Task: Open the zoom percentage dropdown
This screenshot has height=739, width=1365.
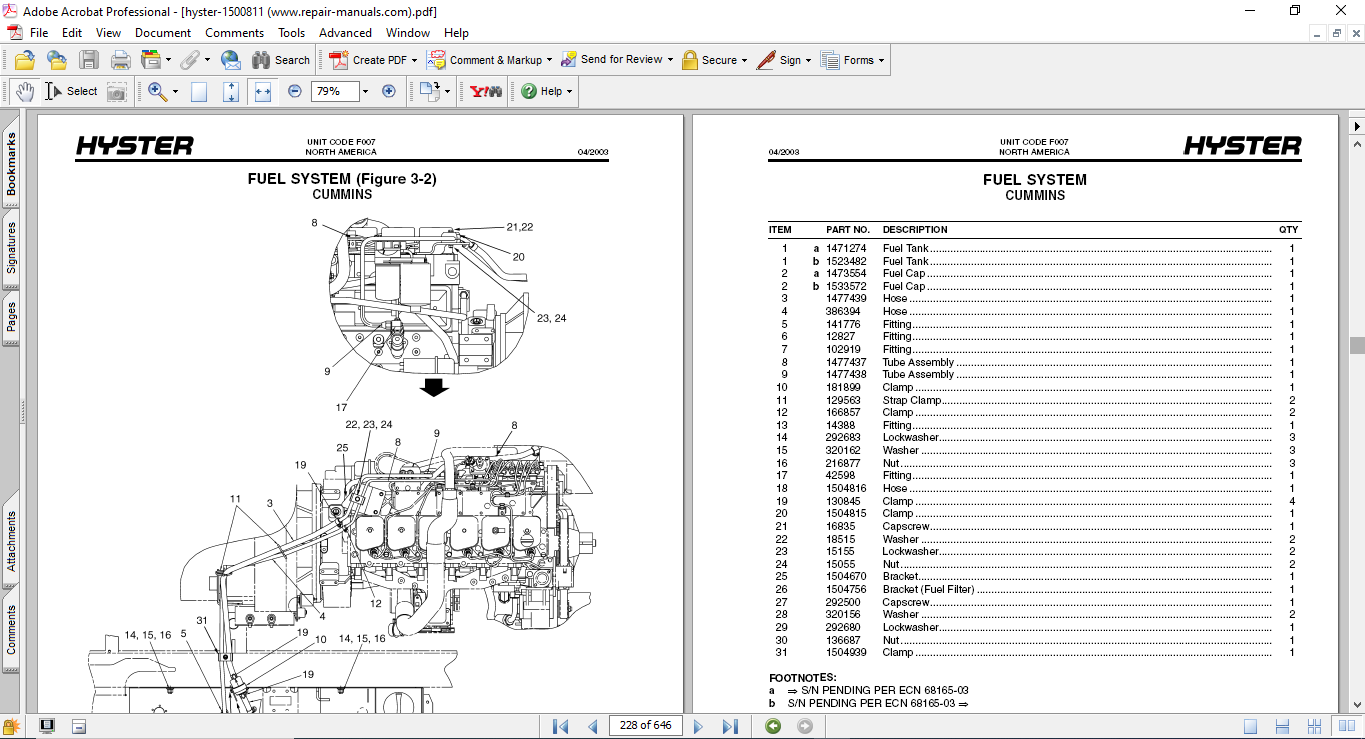Action: [365, 91]
